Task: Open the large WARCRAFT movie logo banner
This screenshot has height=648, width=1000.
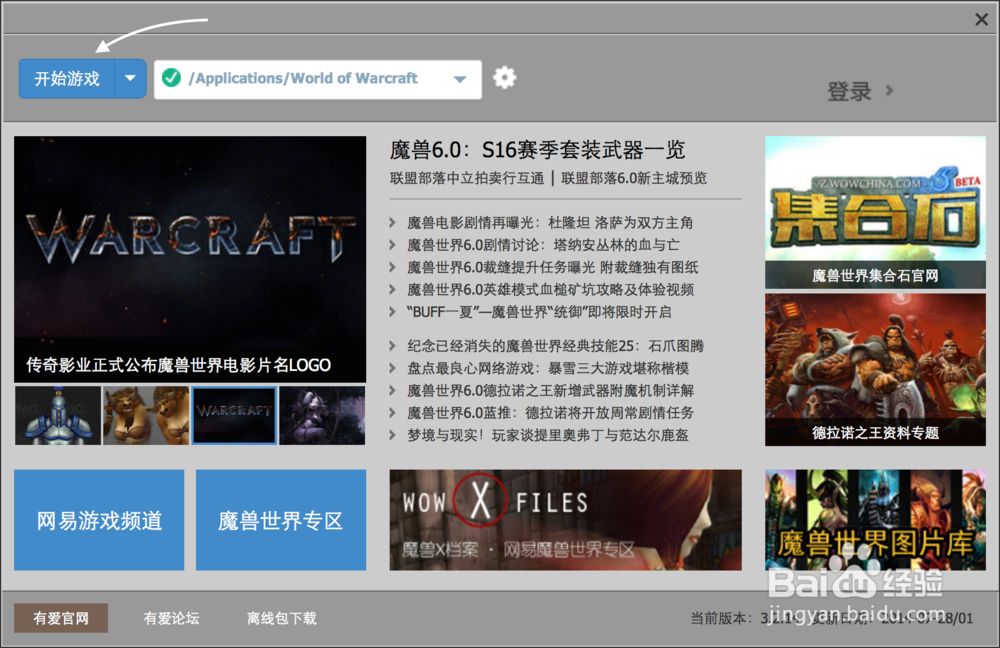Action: [x=190, y=258]
